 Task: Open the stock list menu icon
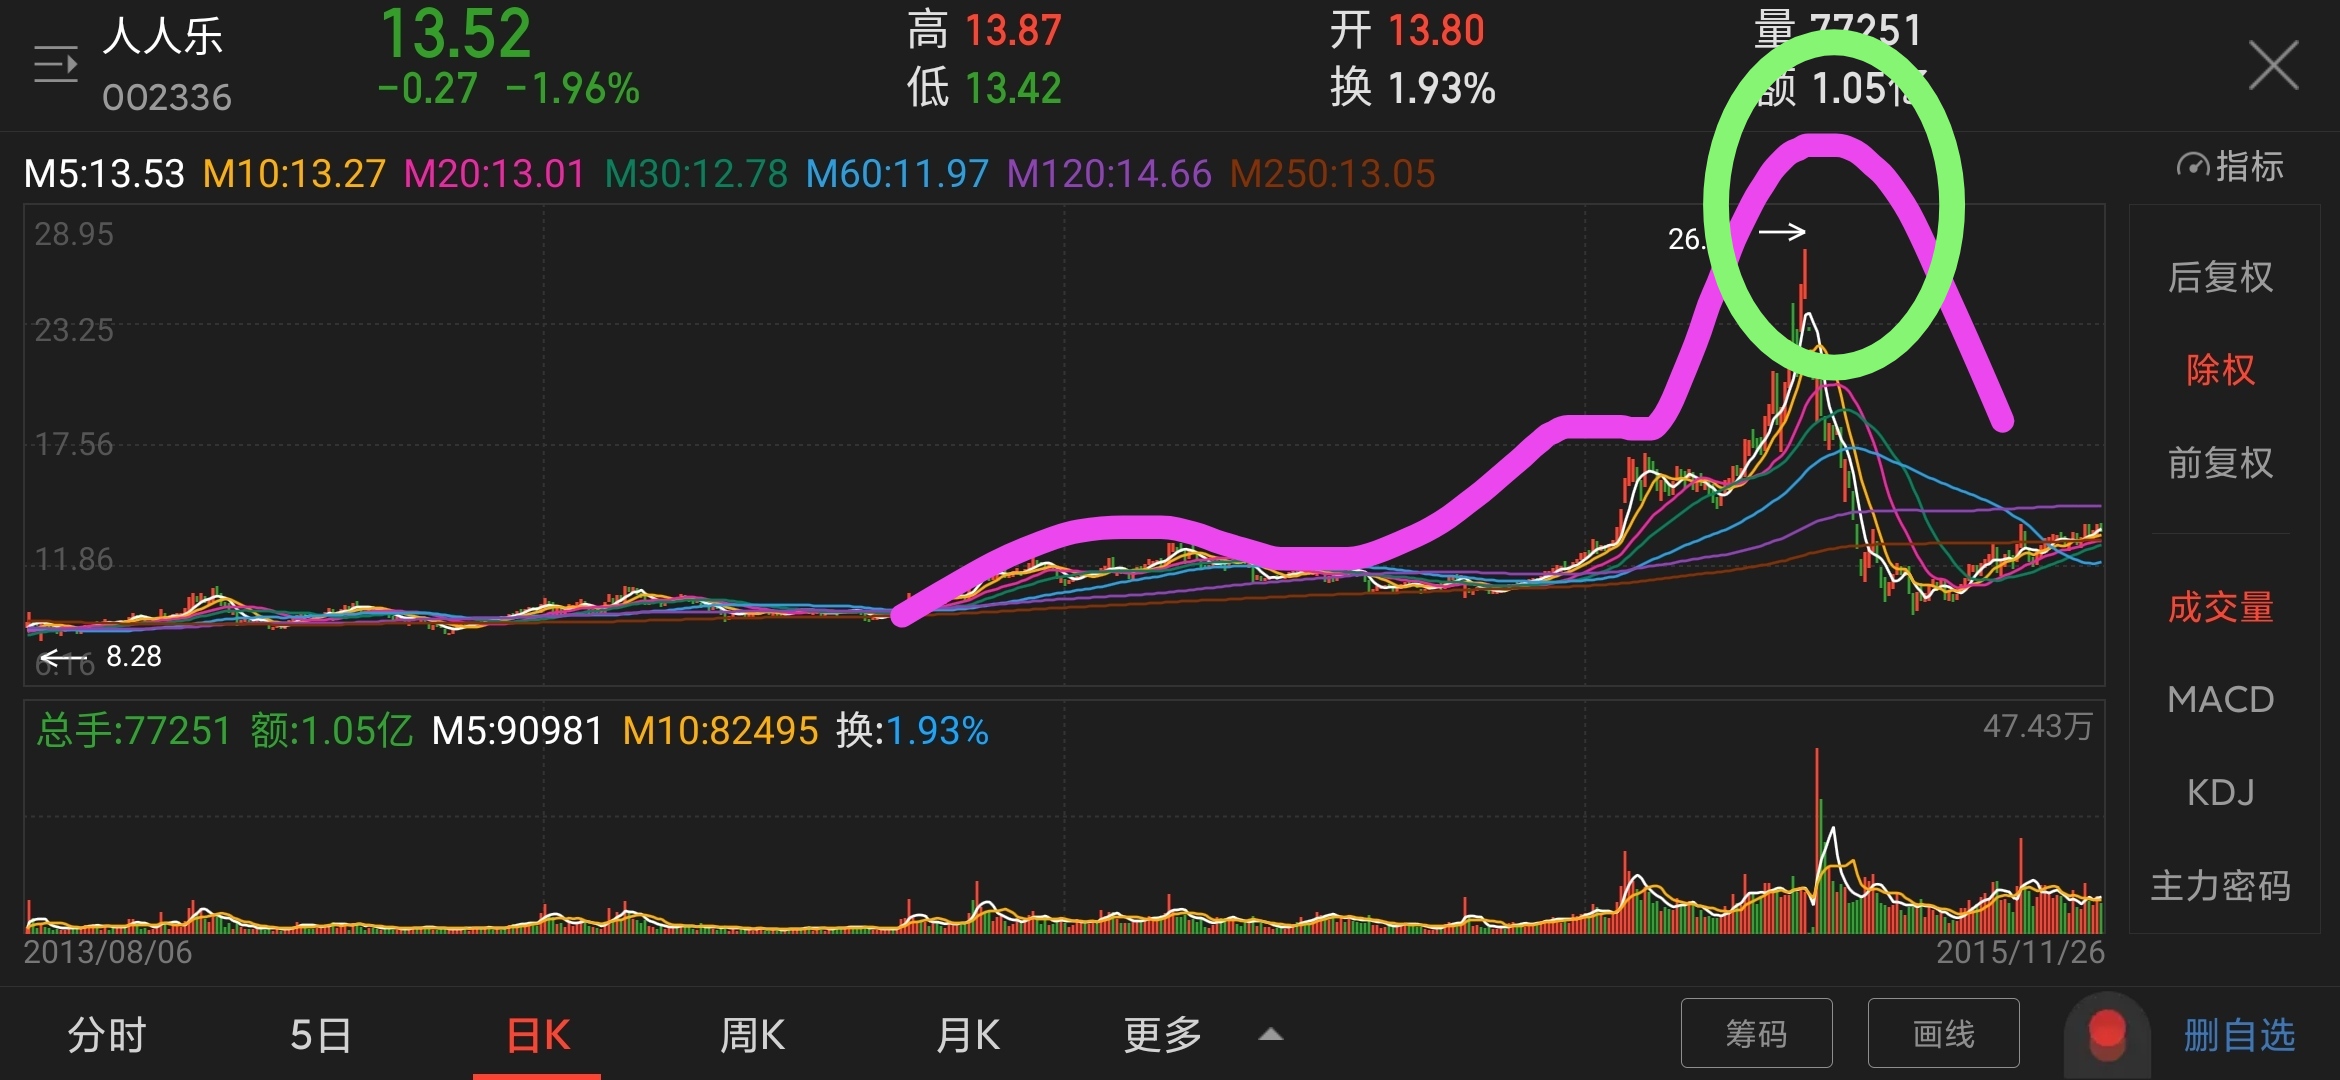pyautogui.click(x=55, y=65)
